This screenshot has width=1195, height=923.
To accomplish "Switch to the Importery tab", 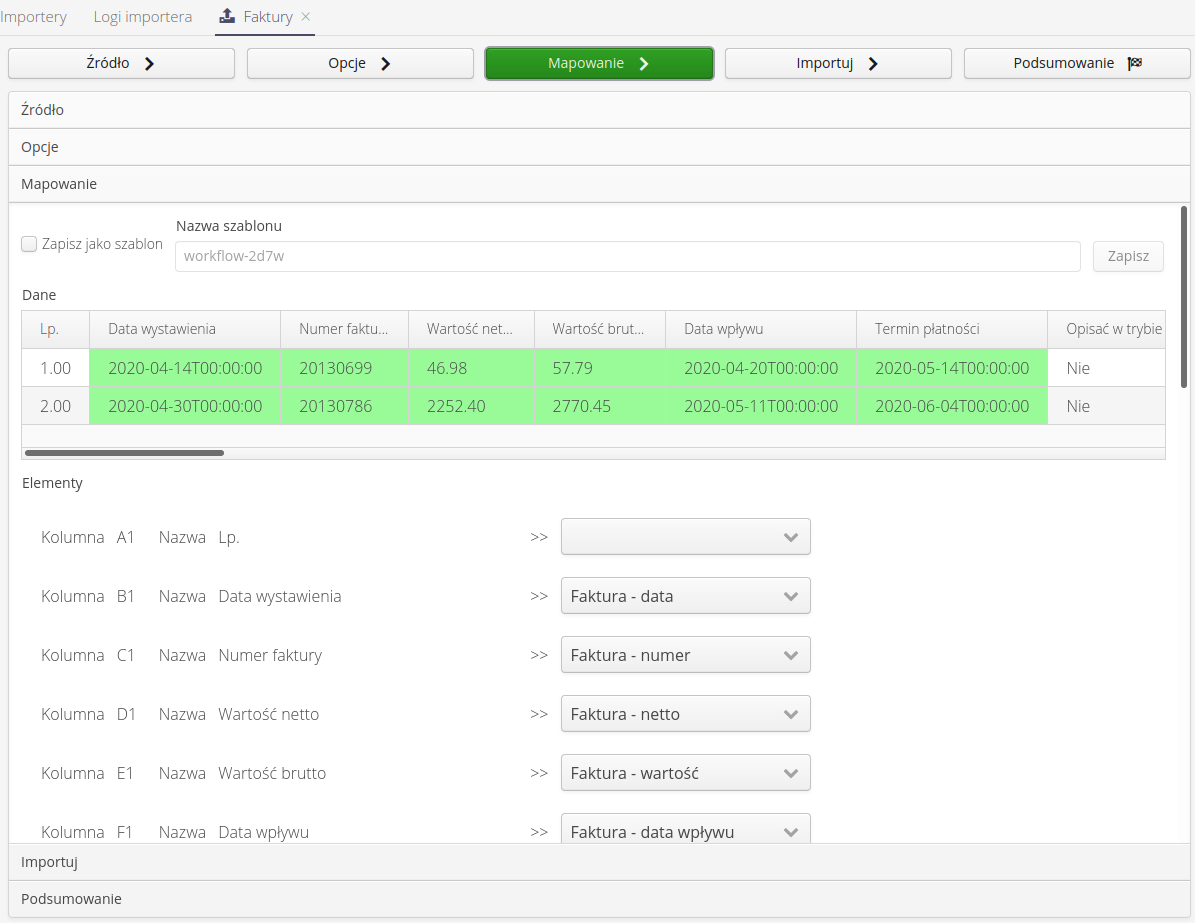I will [34, 16].
